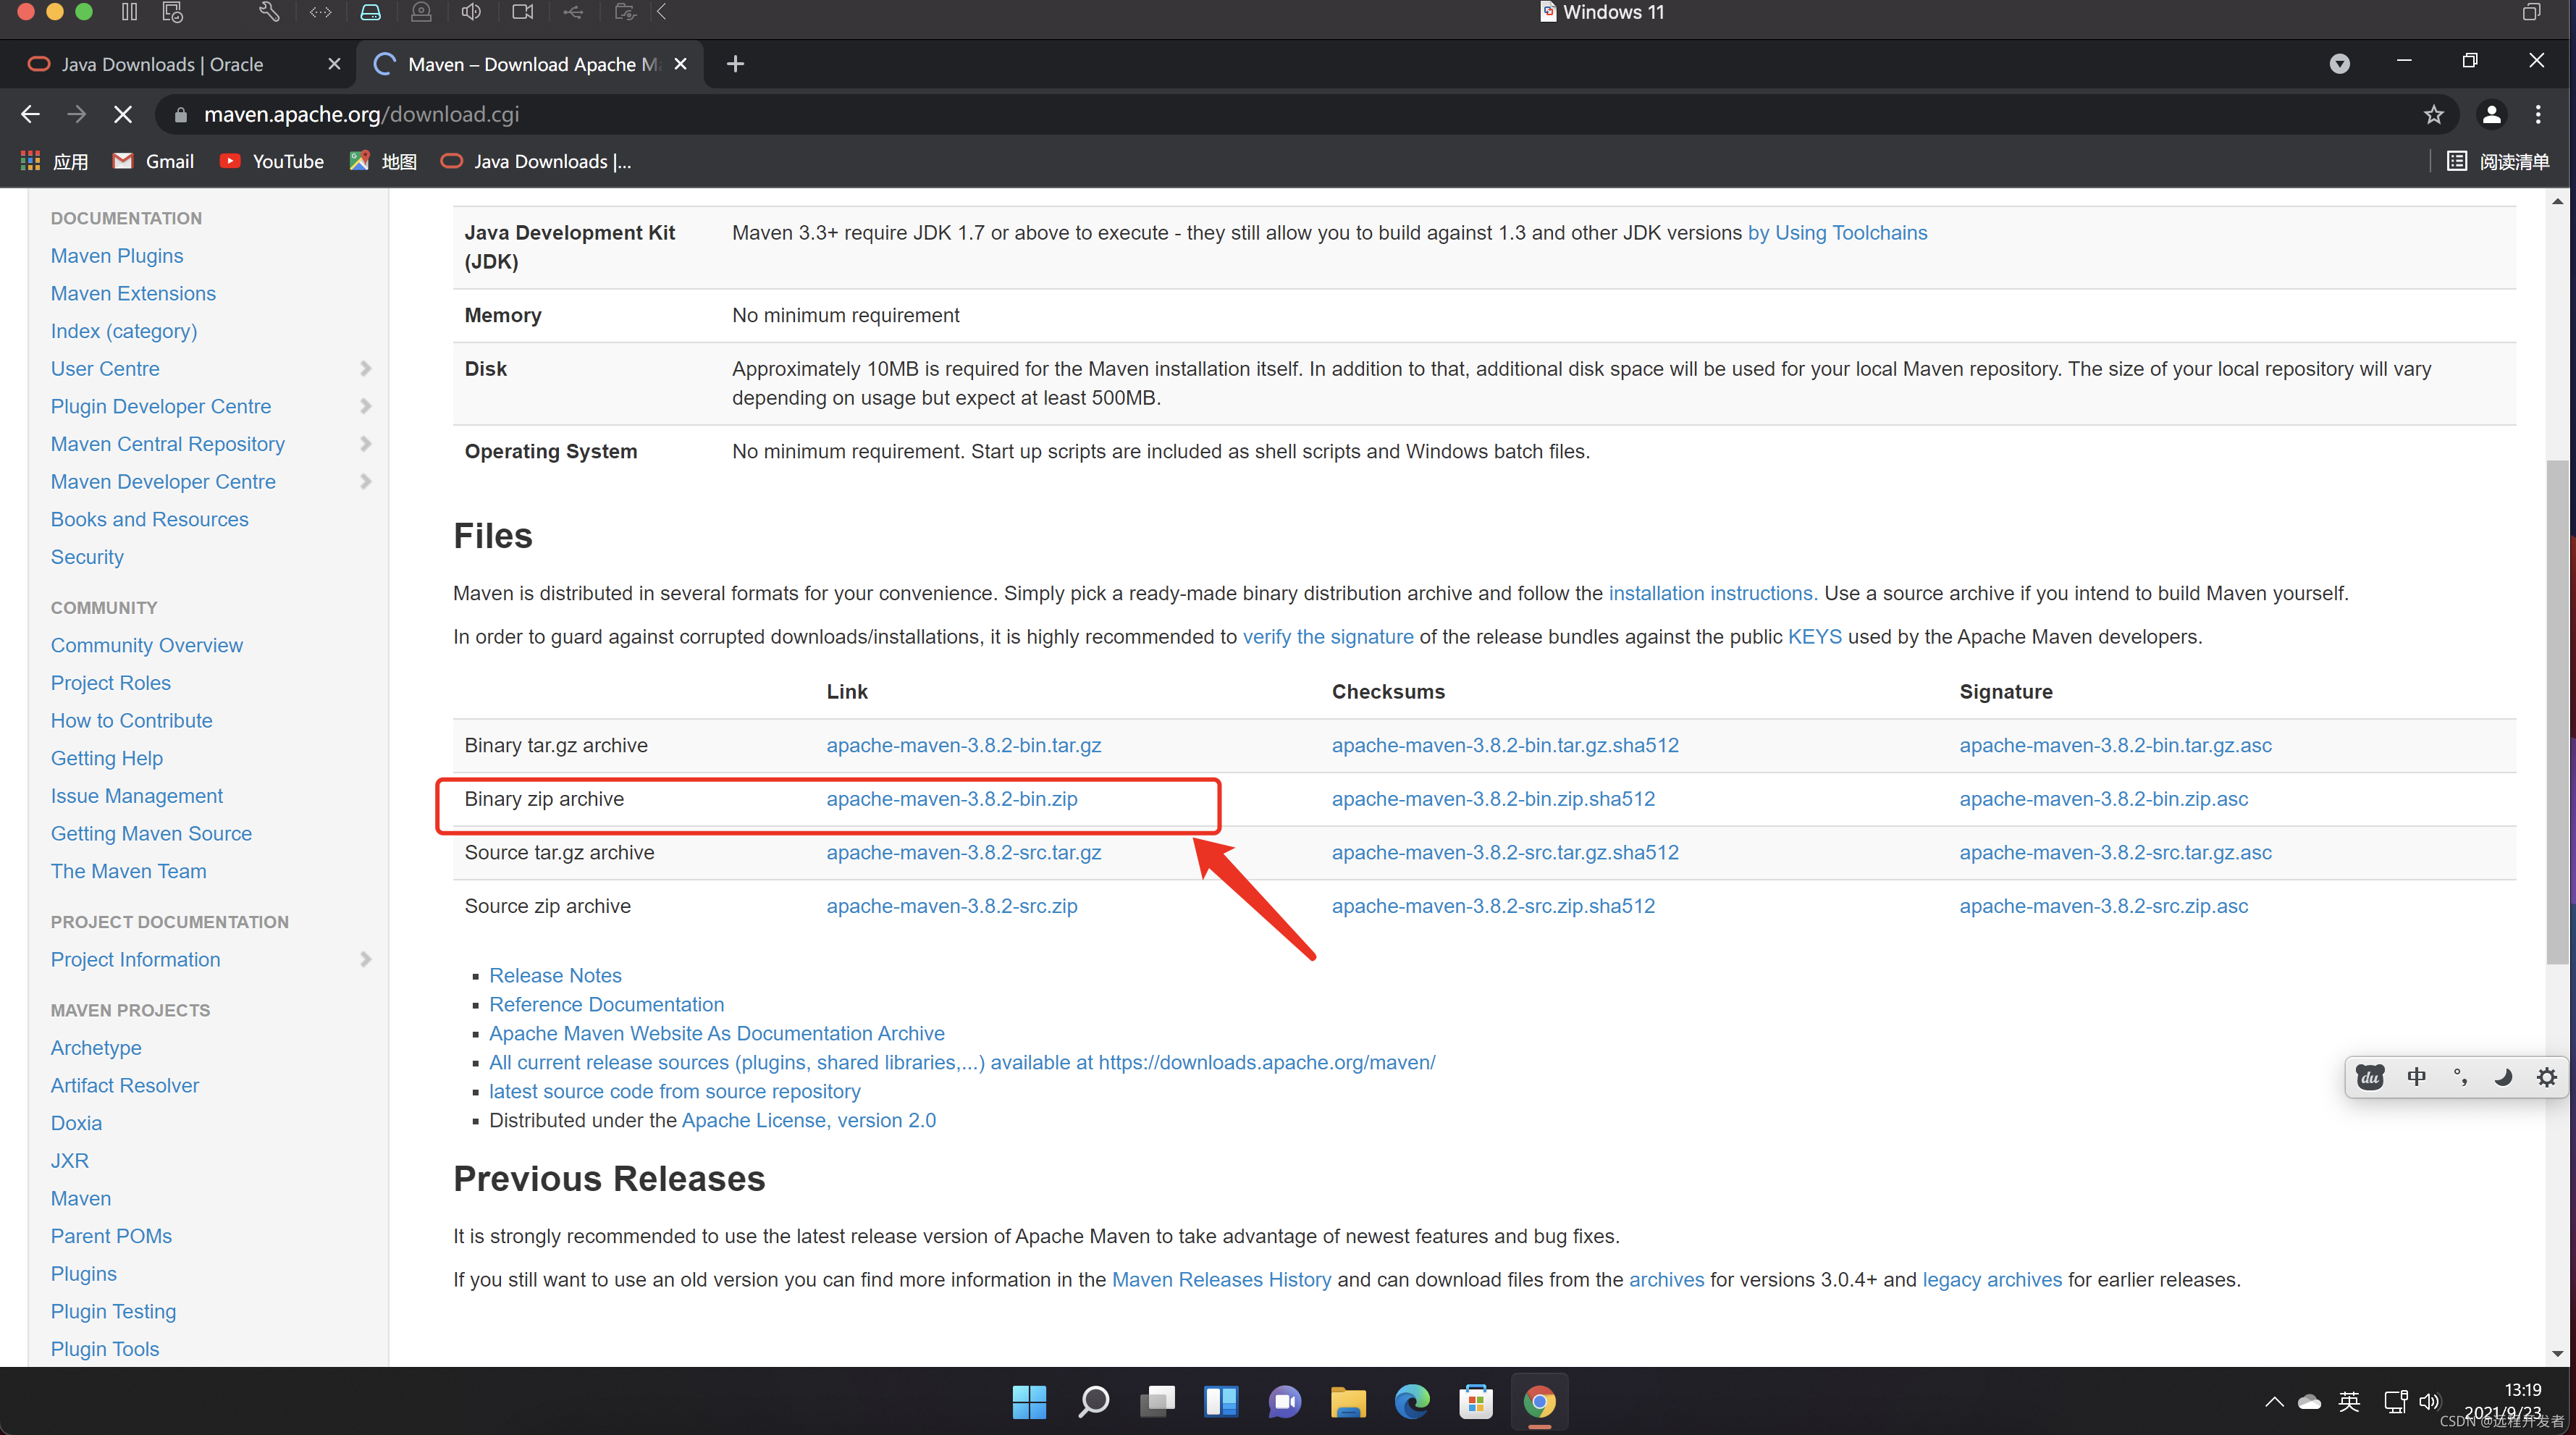Click the Windows Start button on taskbar
This screenshot has height=1435, width=2576.
(x=1029, y=1402)
